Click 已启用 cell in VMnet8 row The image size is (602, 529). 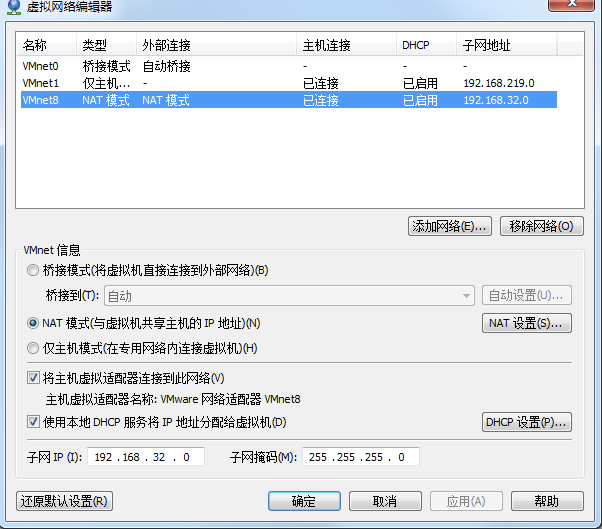point(420,100)
